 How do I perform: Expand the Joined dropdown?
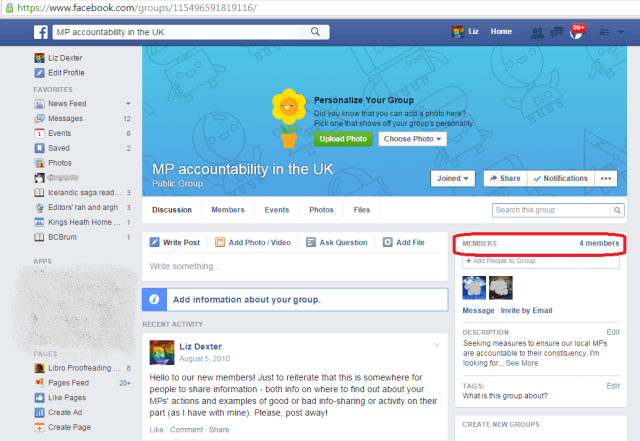(452, 178)
